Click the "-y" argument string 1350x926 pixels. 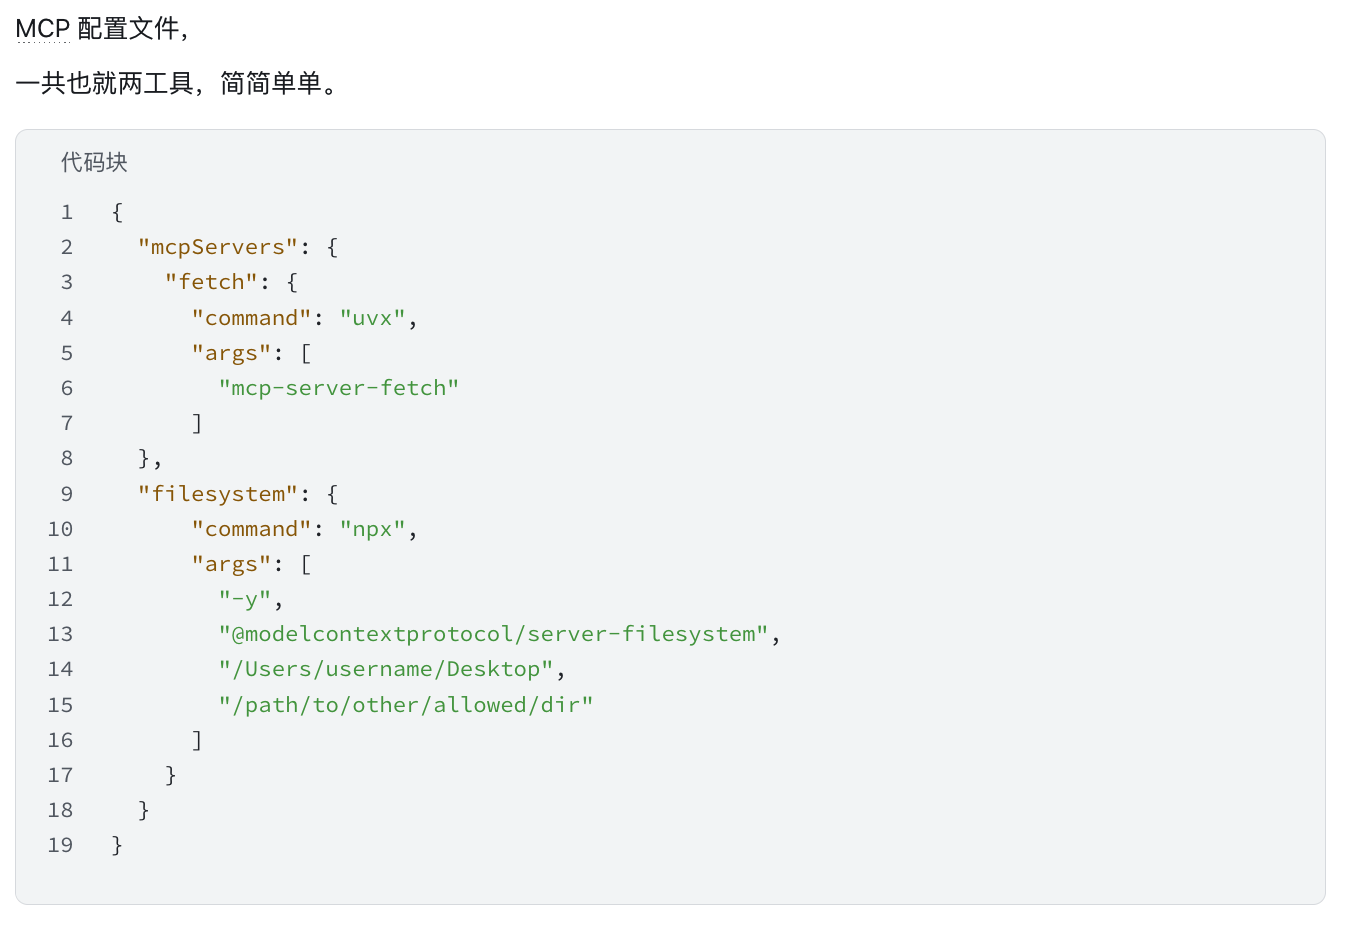(x=245, y=599)
